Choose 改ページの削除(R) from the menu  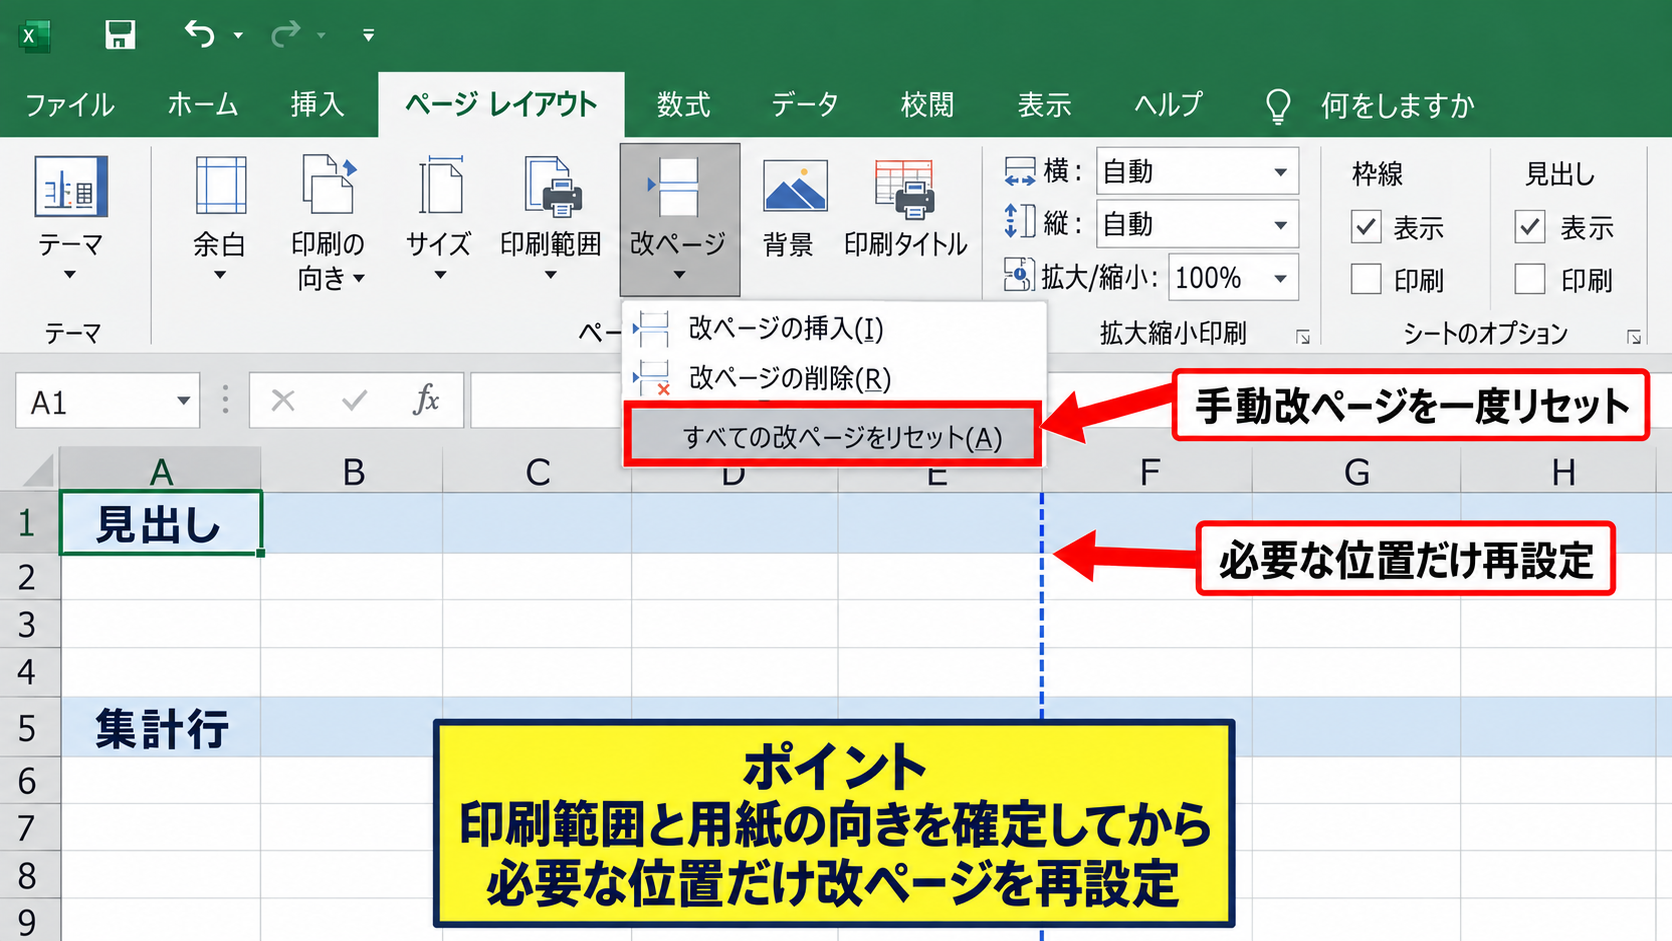tap(834, 377)
